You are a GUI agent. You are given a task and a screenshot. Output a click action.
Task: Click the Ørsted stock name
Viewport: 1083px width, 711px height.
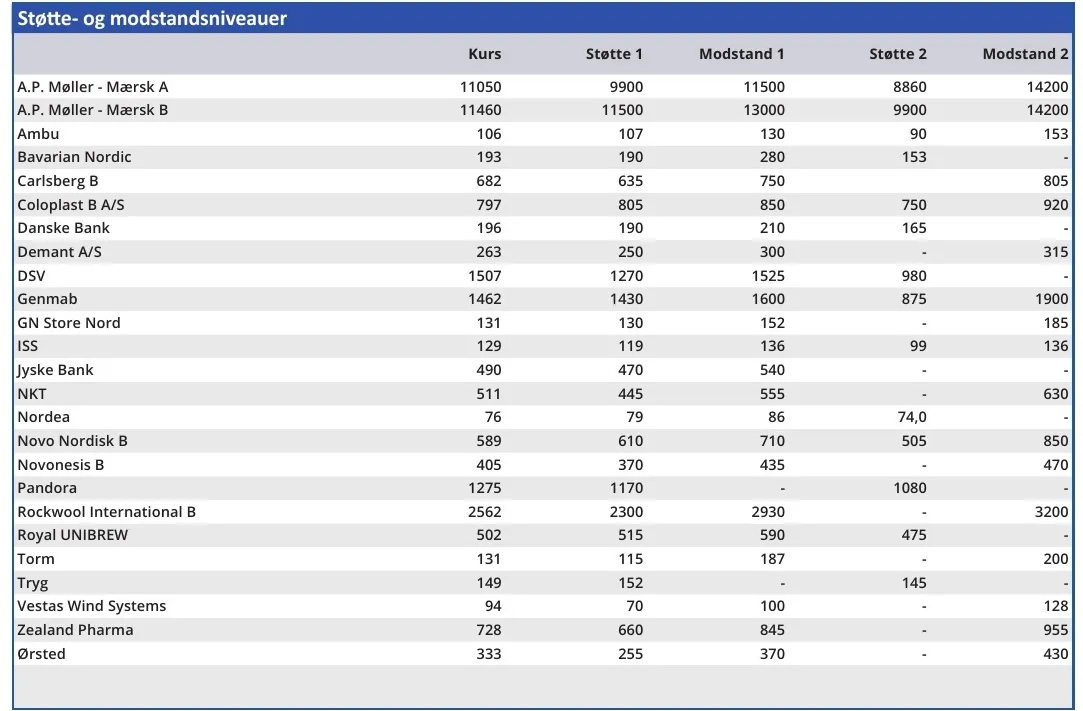pos(41,654)
